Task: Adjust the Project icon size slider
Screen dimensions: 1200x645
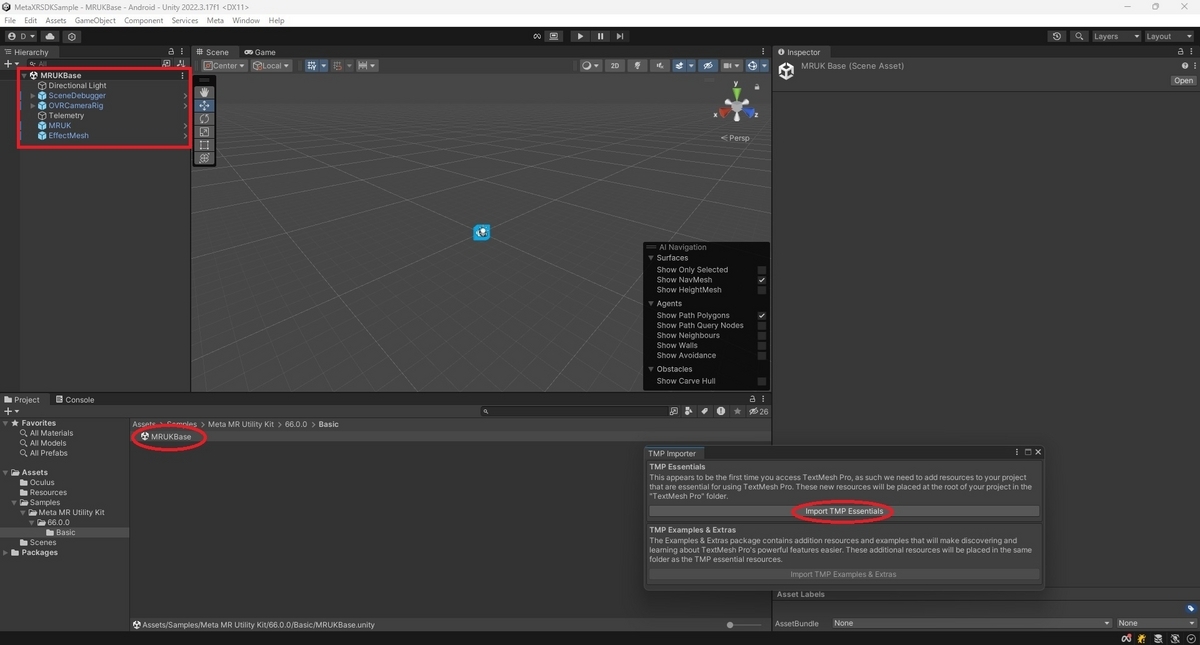Action: [x=746, y=625]
